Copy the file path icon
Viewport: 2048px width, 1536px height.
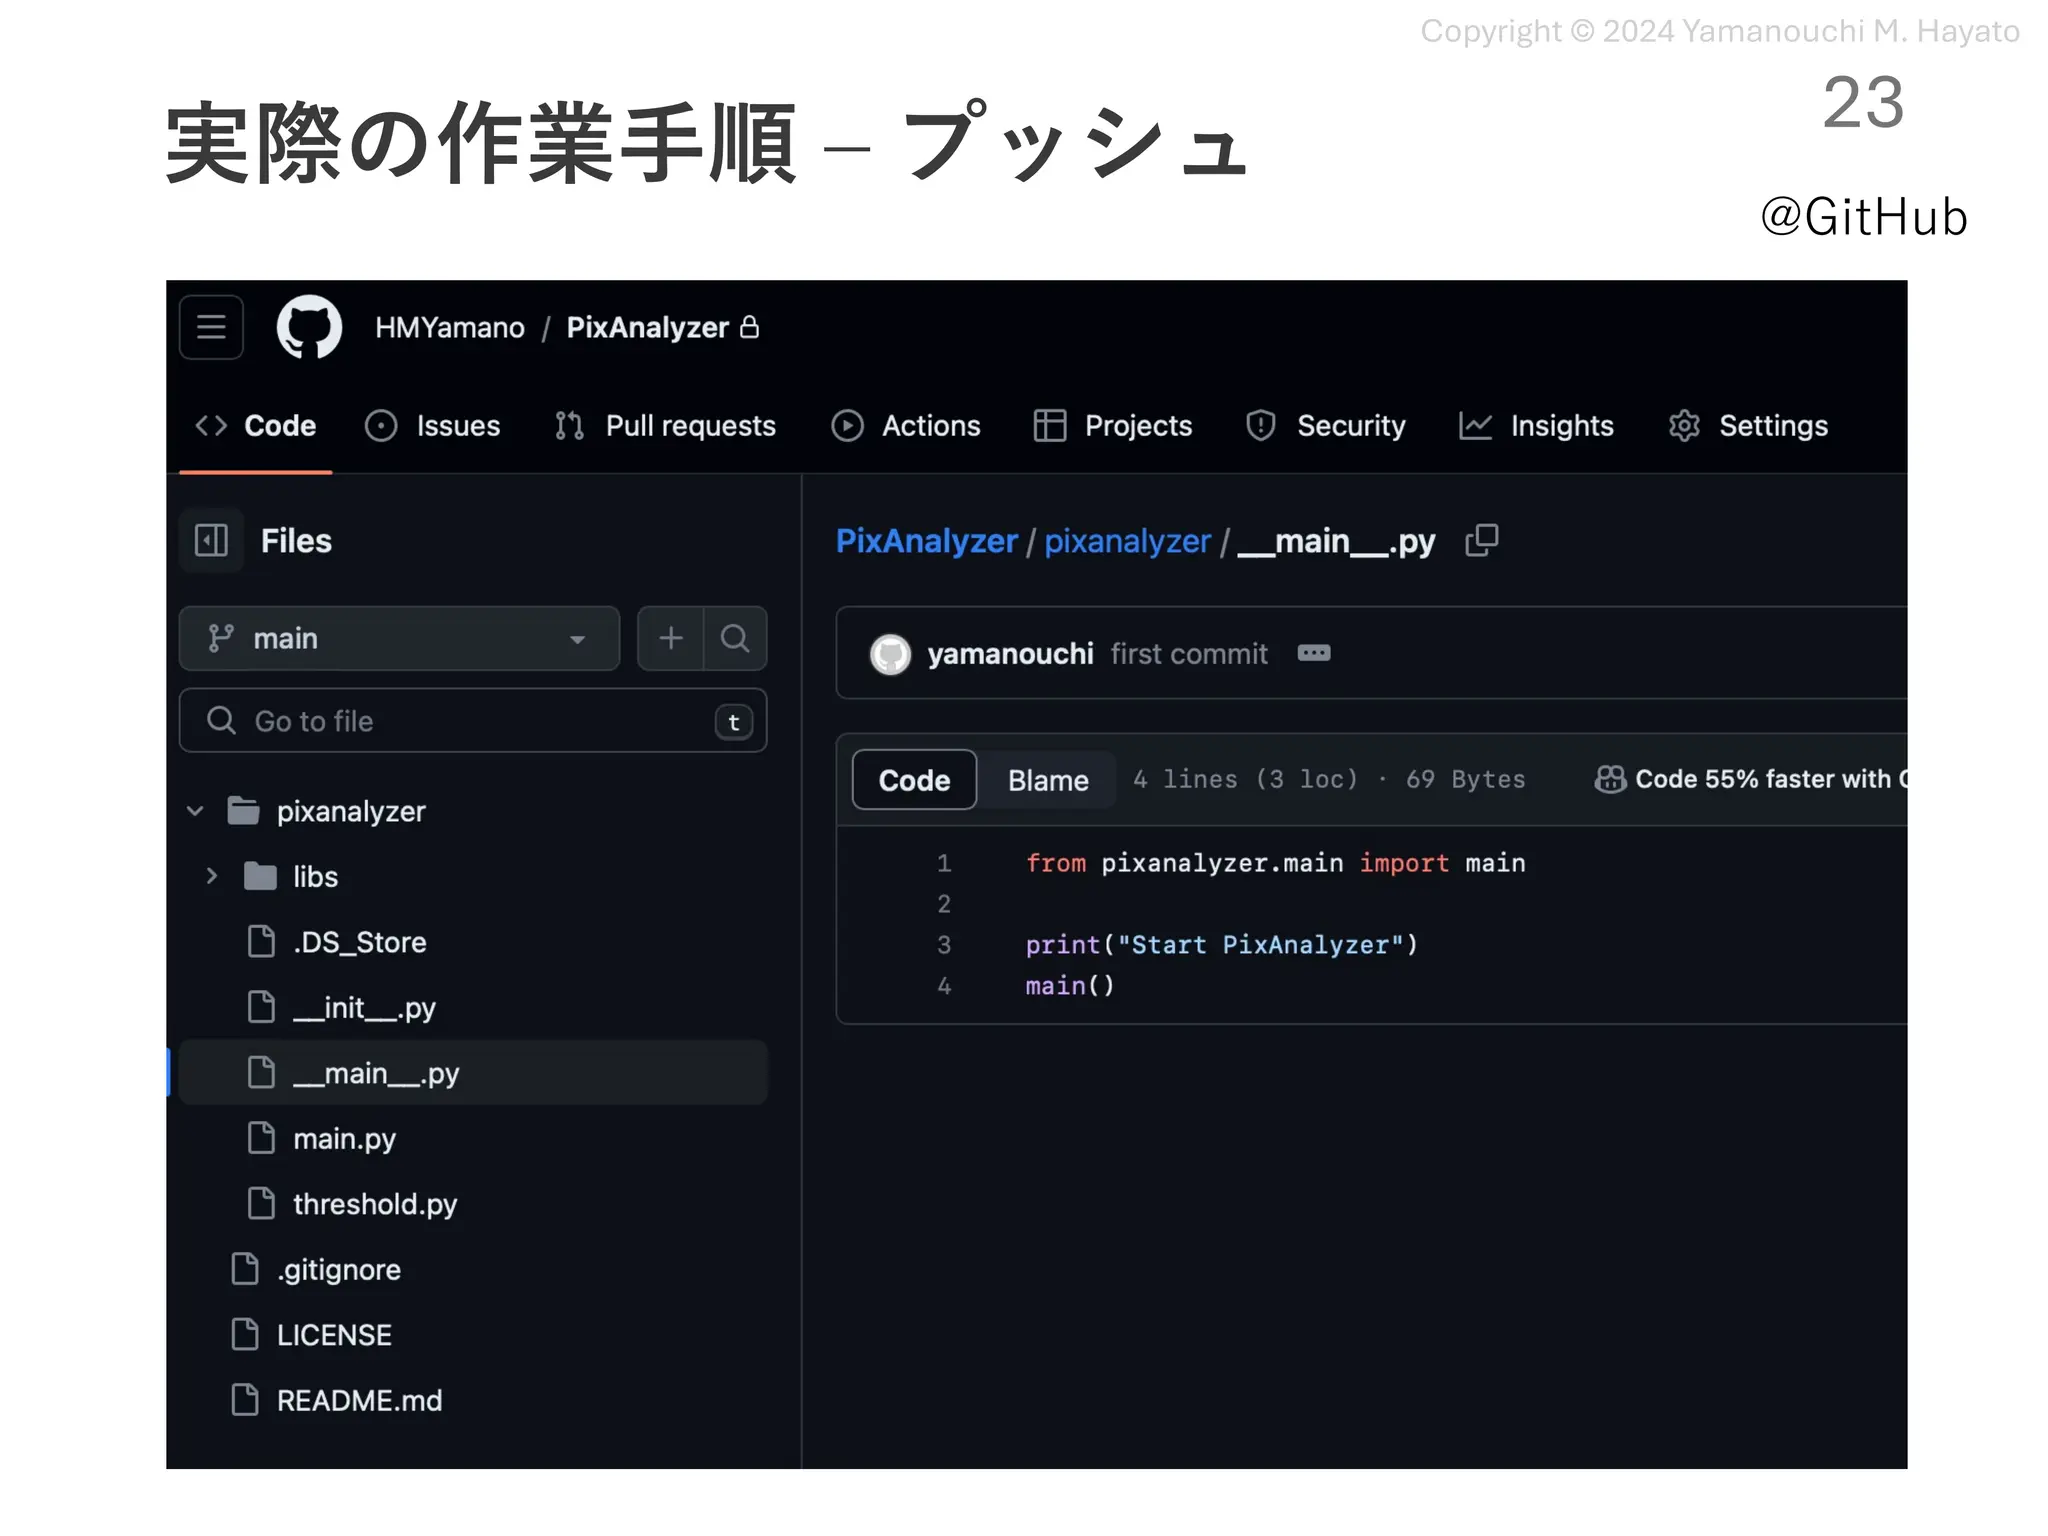[1481, 541]
